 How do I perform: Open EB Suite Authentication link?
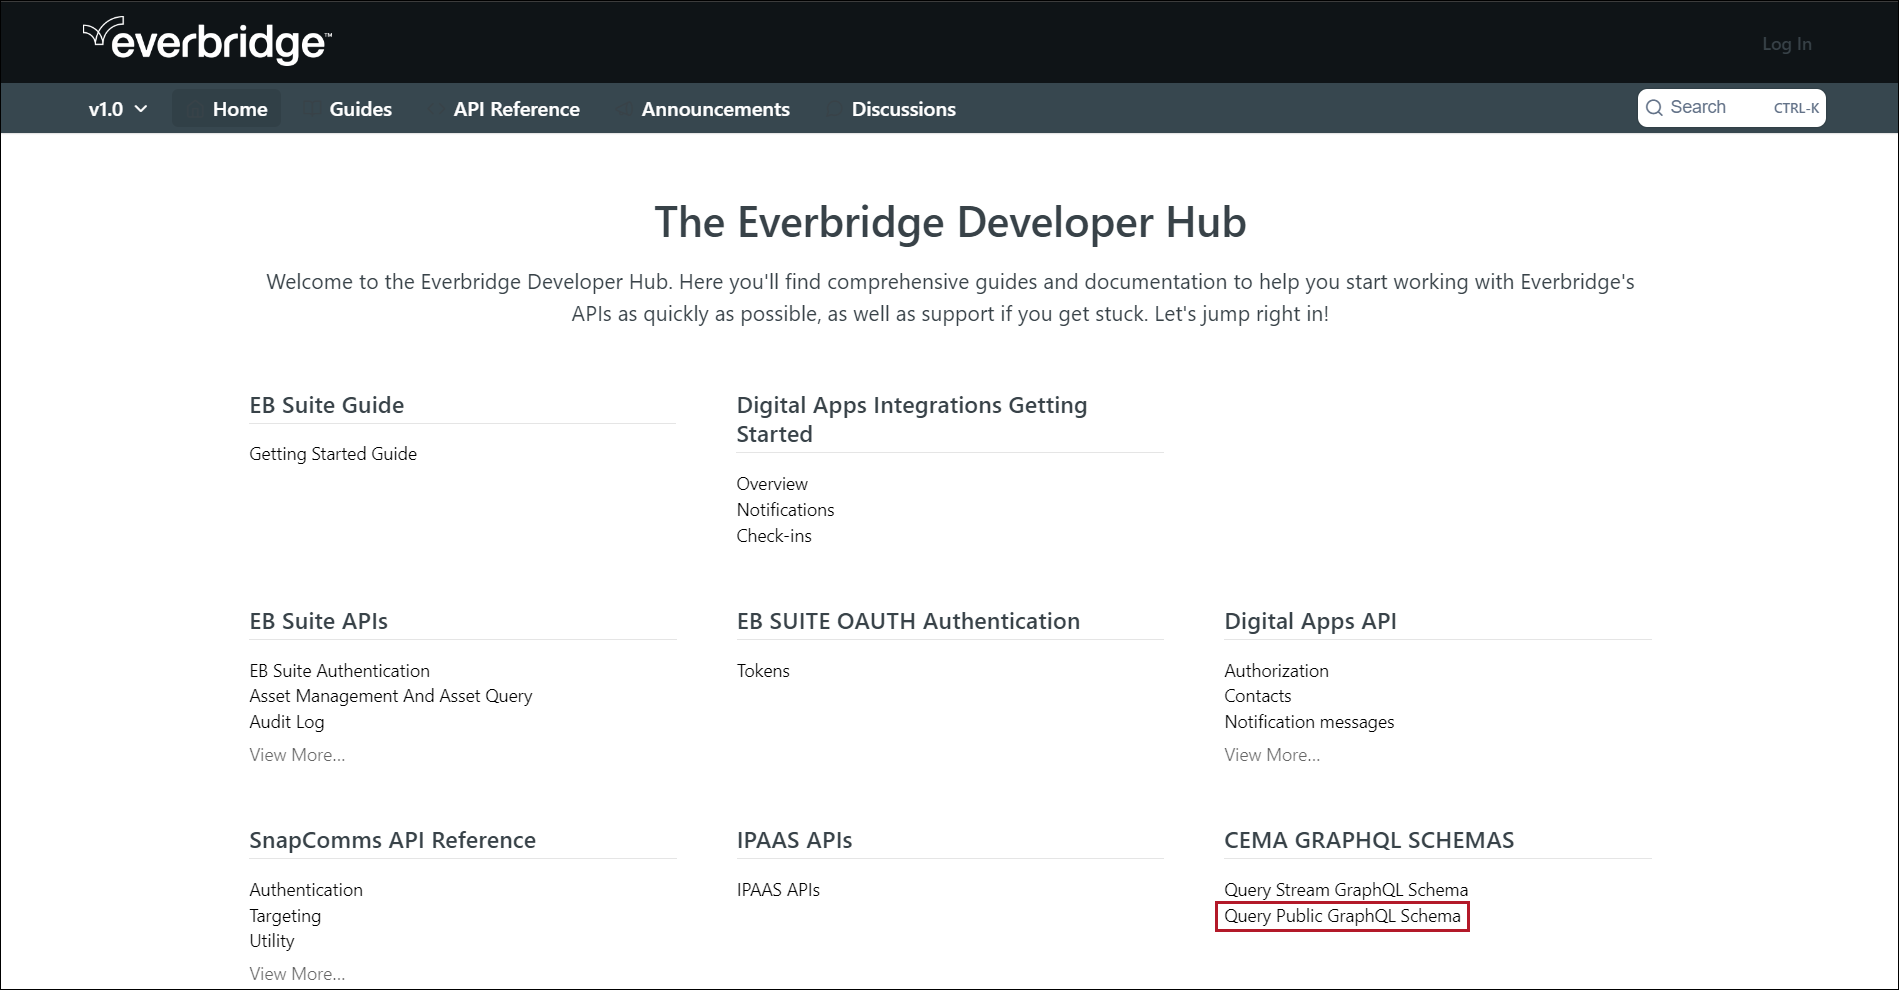[x=339, y=671]
